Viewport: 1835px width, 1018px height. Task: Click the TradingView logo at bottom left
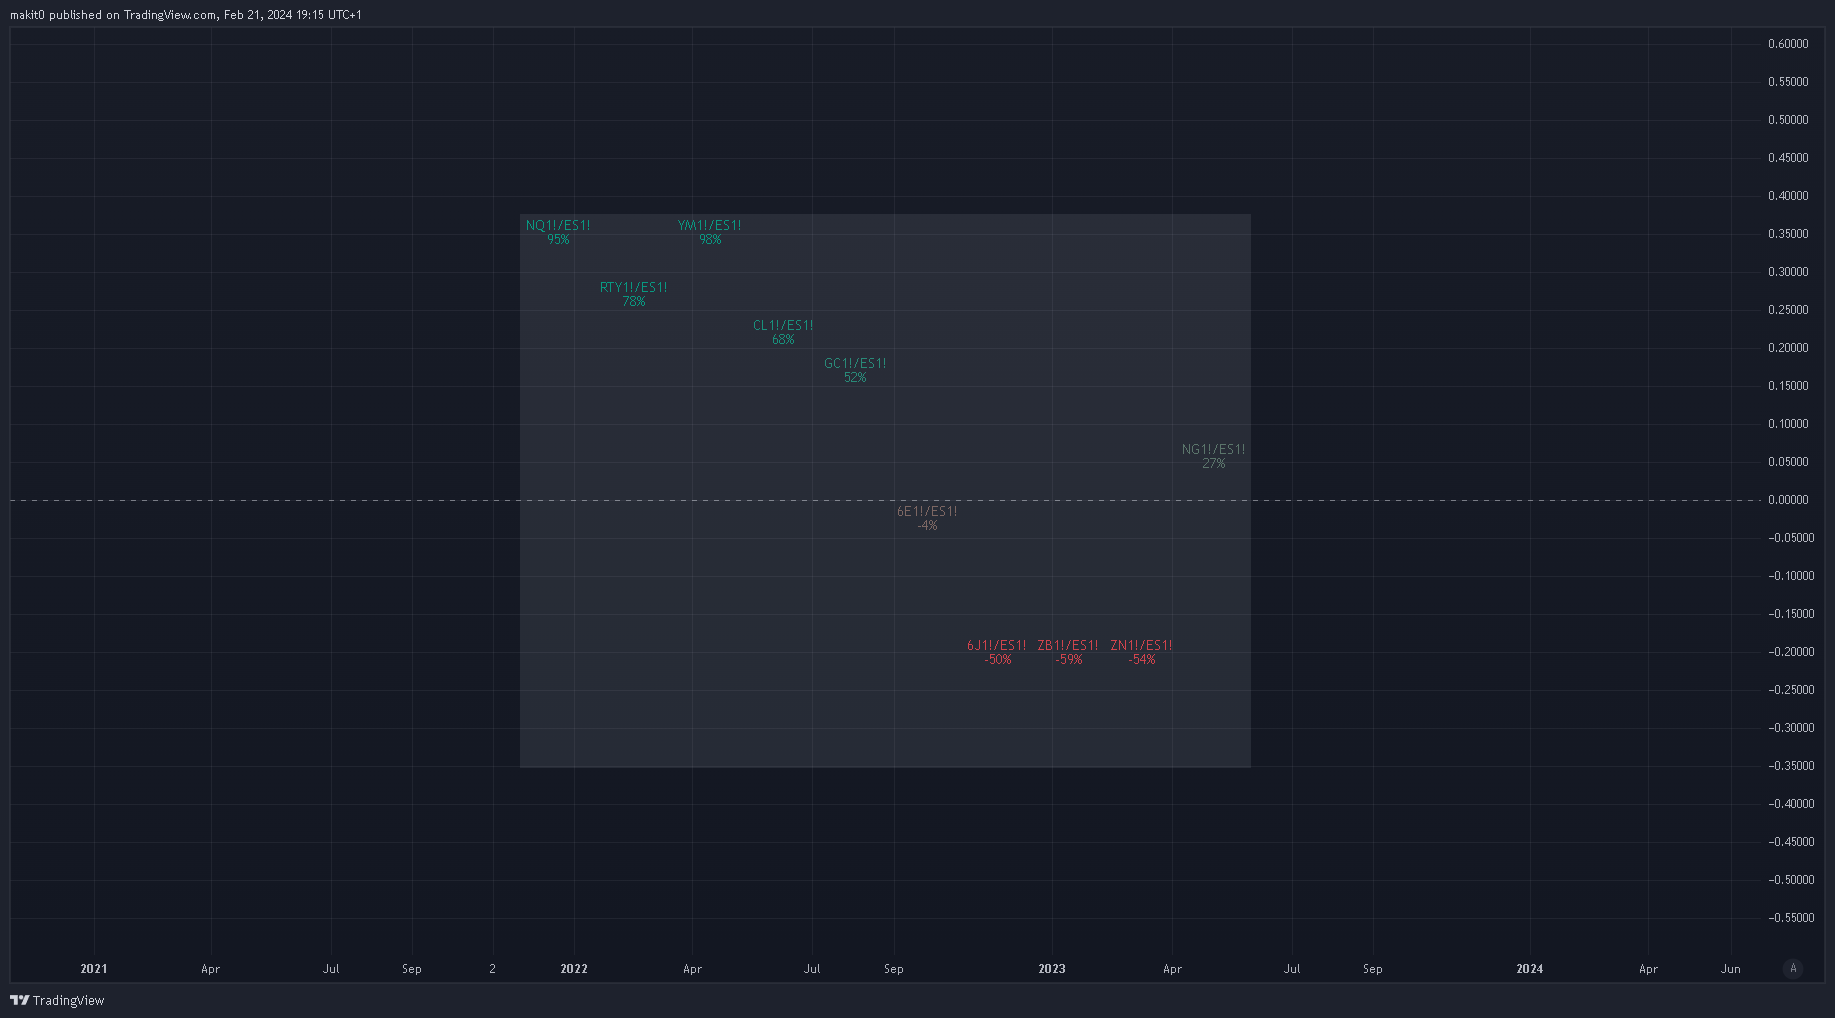tap(57, 1000)
